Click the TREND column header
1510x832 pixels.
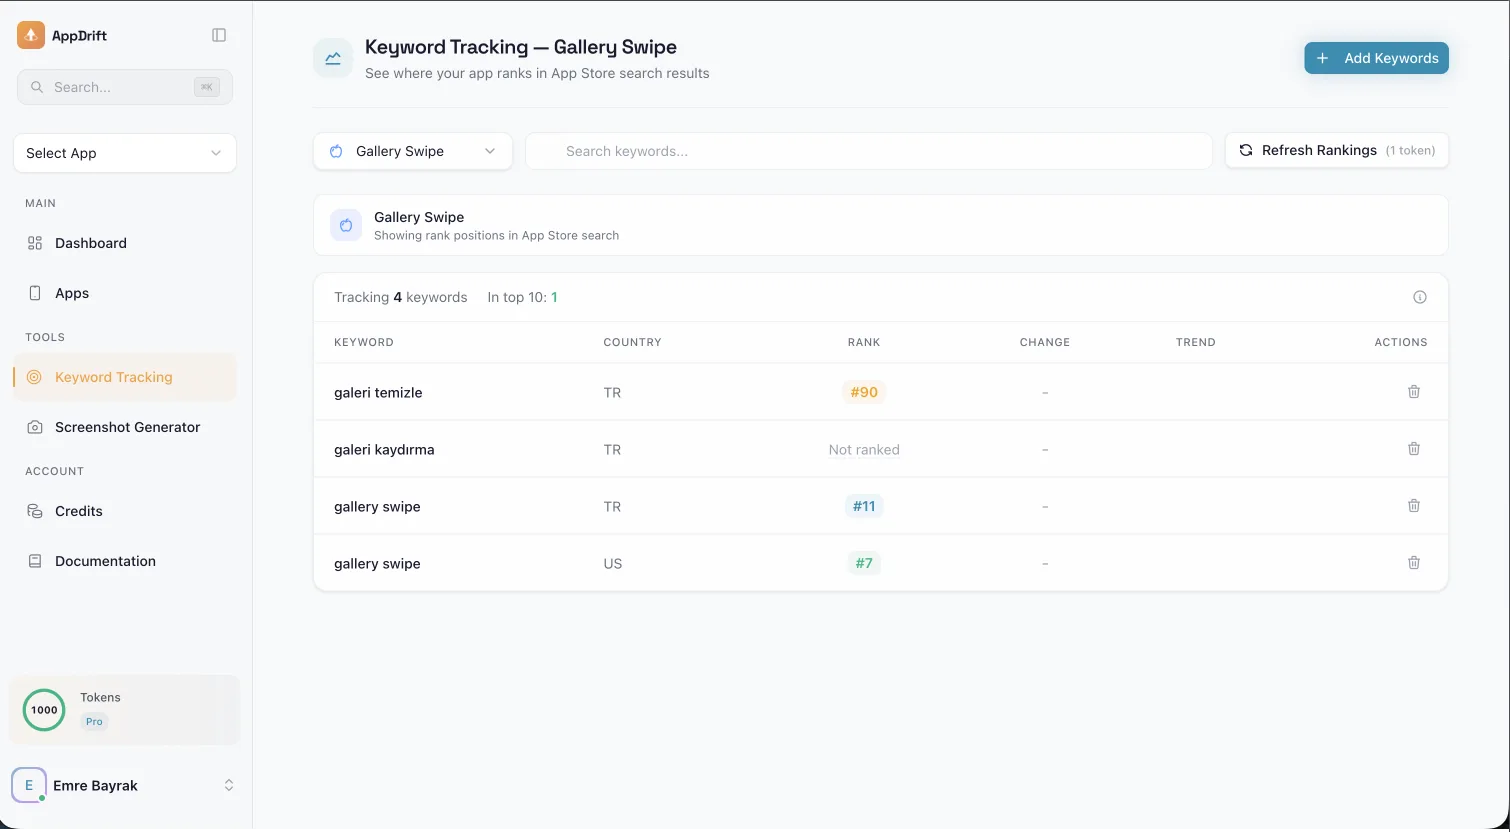click(x=1196, y=342)
